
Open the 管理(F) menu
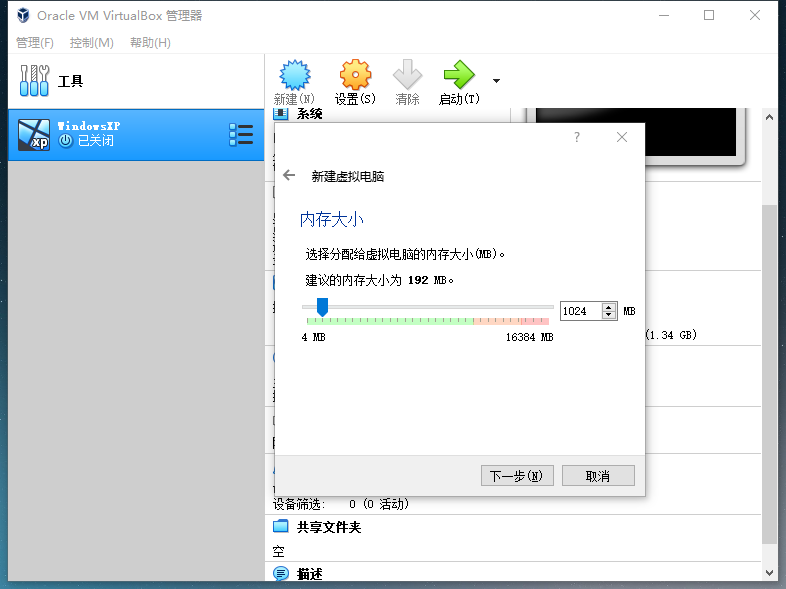(35, 43)
